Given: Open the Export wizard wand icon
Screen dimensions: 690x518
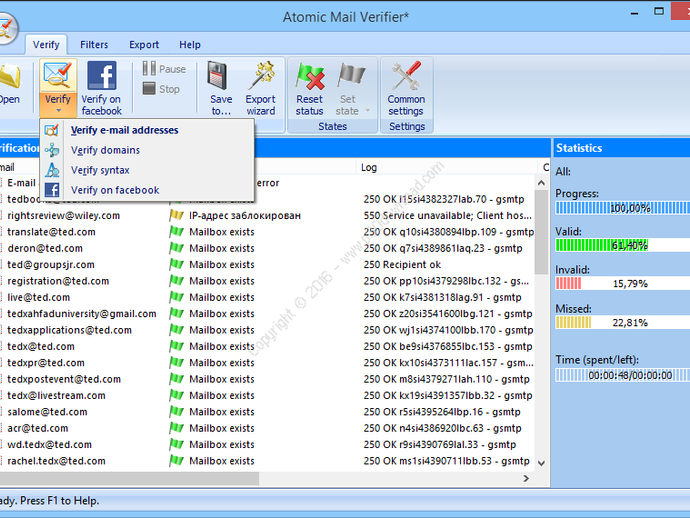Looking at the screenshot, I should (261, 76).
